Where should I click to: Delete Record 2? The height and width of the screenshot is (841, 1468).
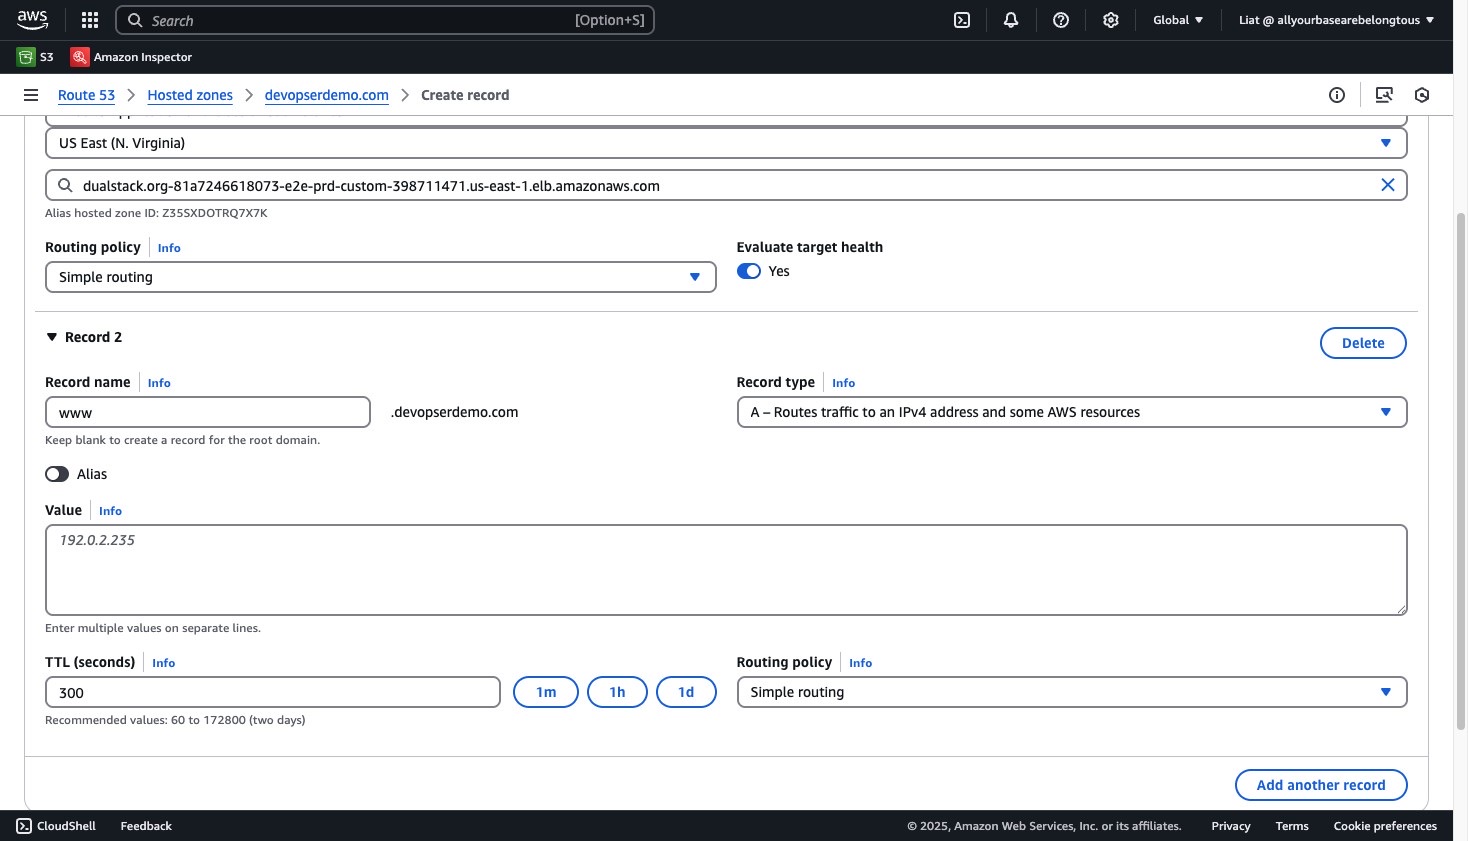(x=1363, y=343)
